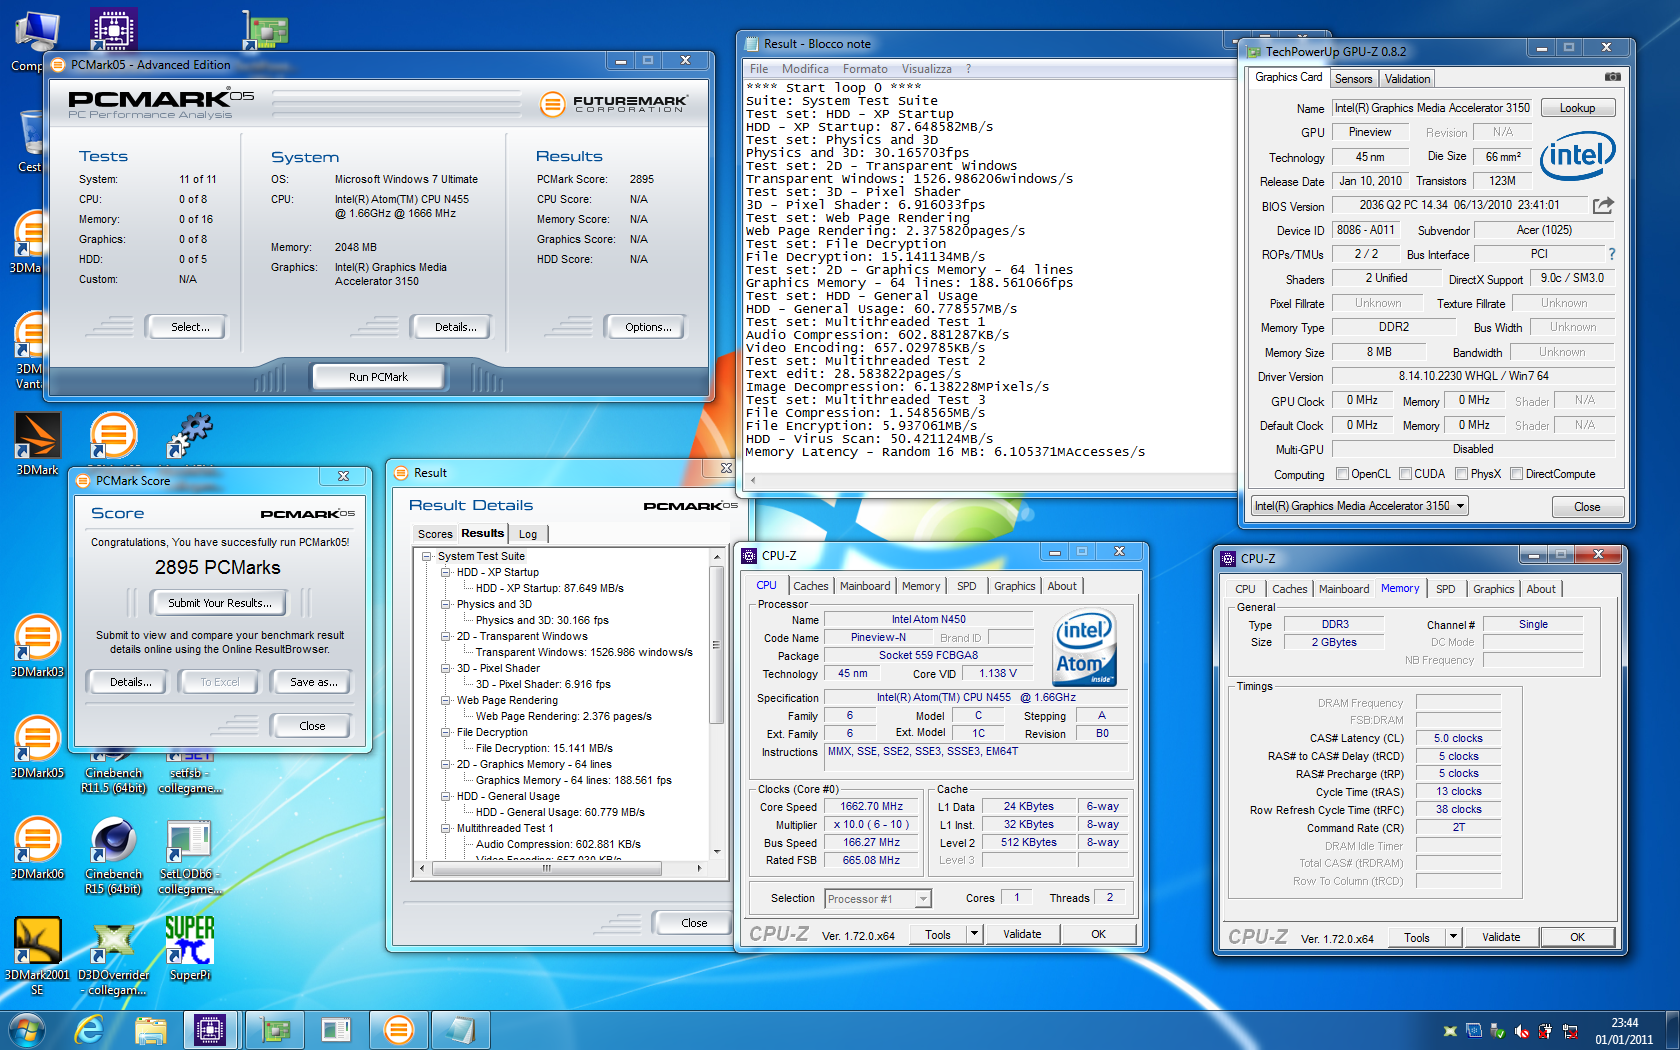Enable the CUDA checkbox
Image resolution: width=1680 pixels, height=1050 pixels.
pos(1405,474)
